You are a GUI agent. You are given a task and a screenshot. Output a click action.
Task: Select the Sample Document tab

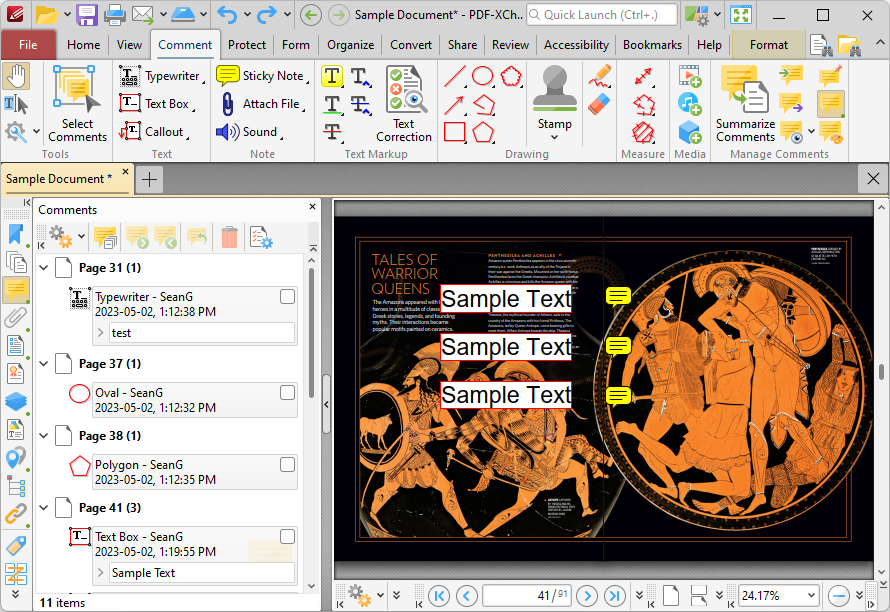(59, 179)
